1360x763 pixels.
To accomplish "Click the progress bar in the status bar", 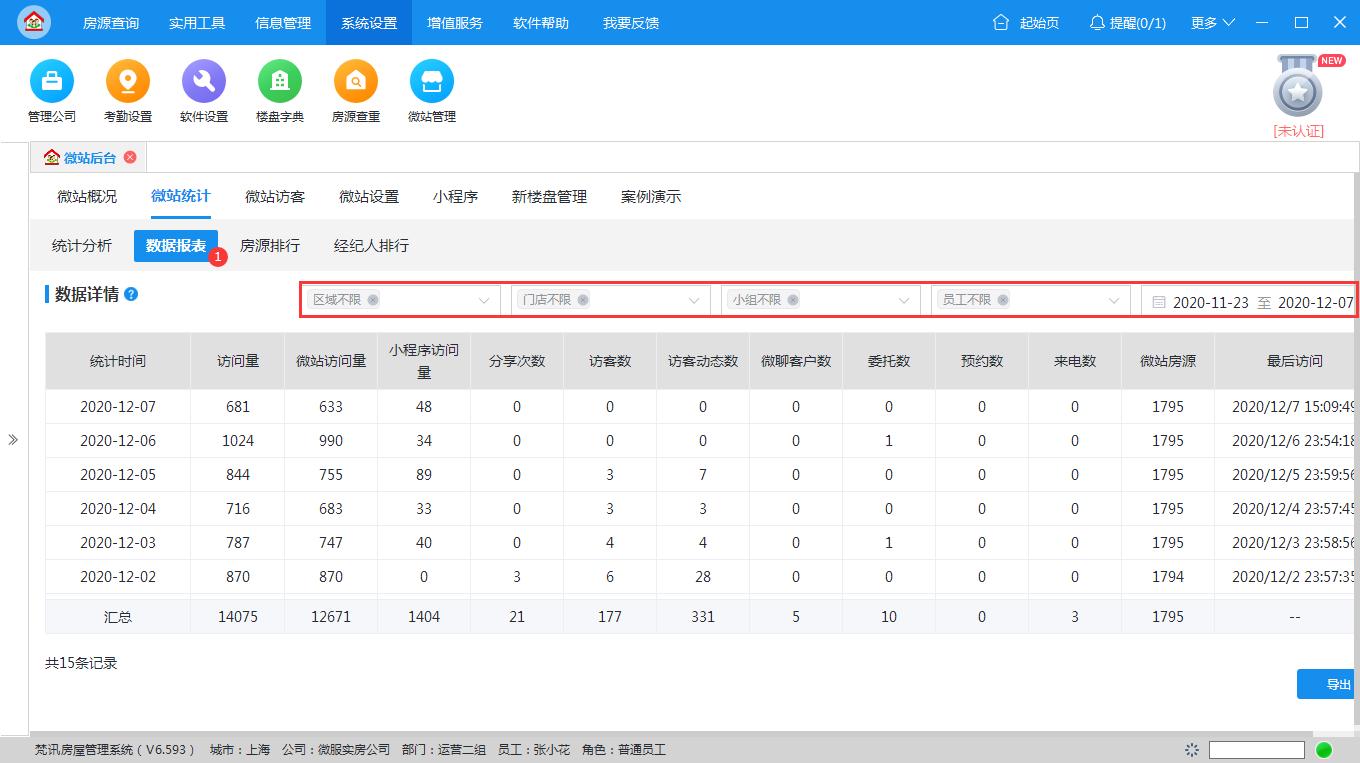I will pos(1256,748).
